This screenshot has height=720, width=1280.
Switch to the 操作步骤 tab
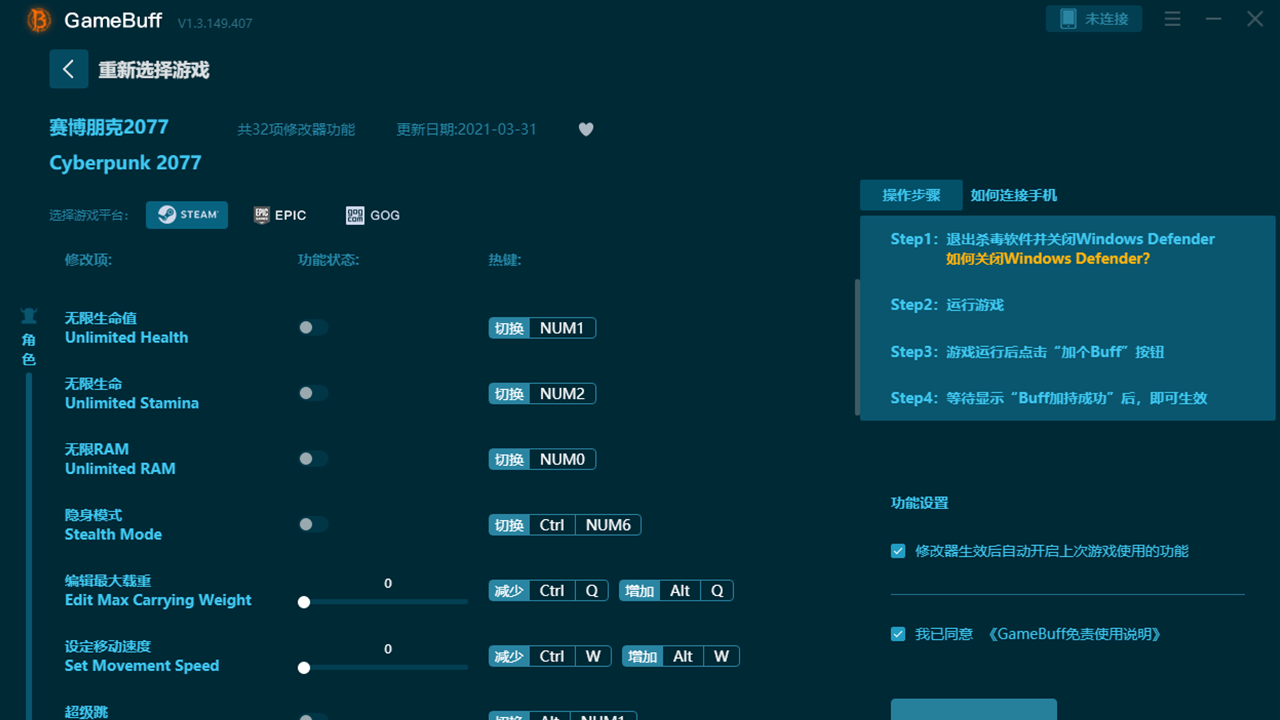911,195
